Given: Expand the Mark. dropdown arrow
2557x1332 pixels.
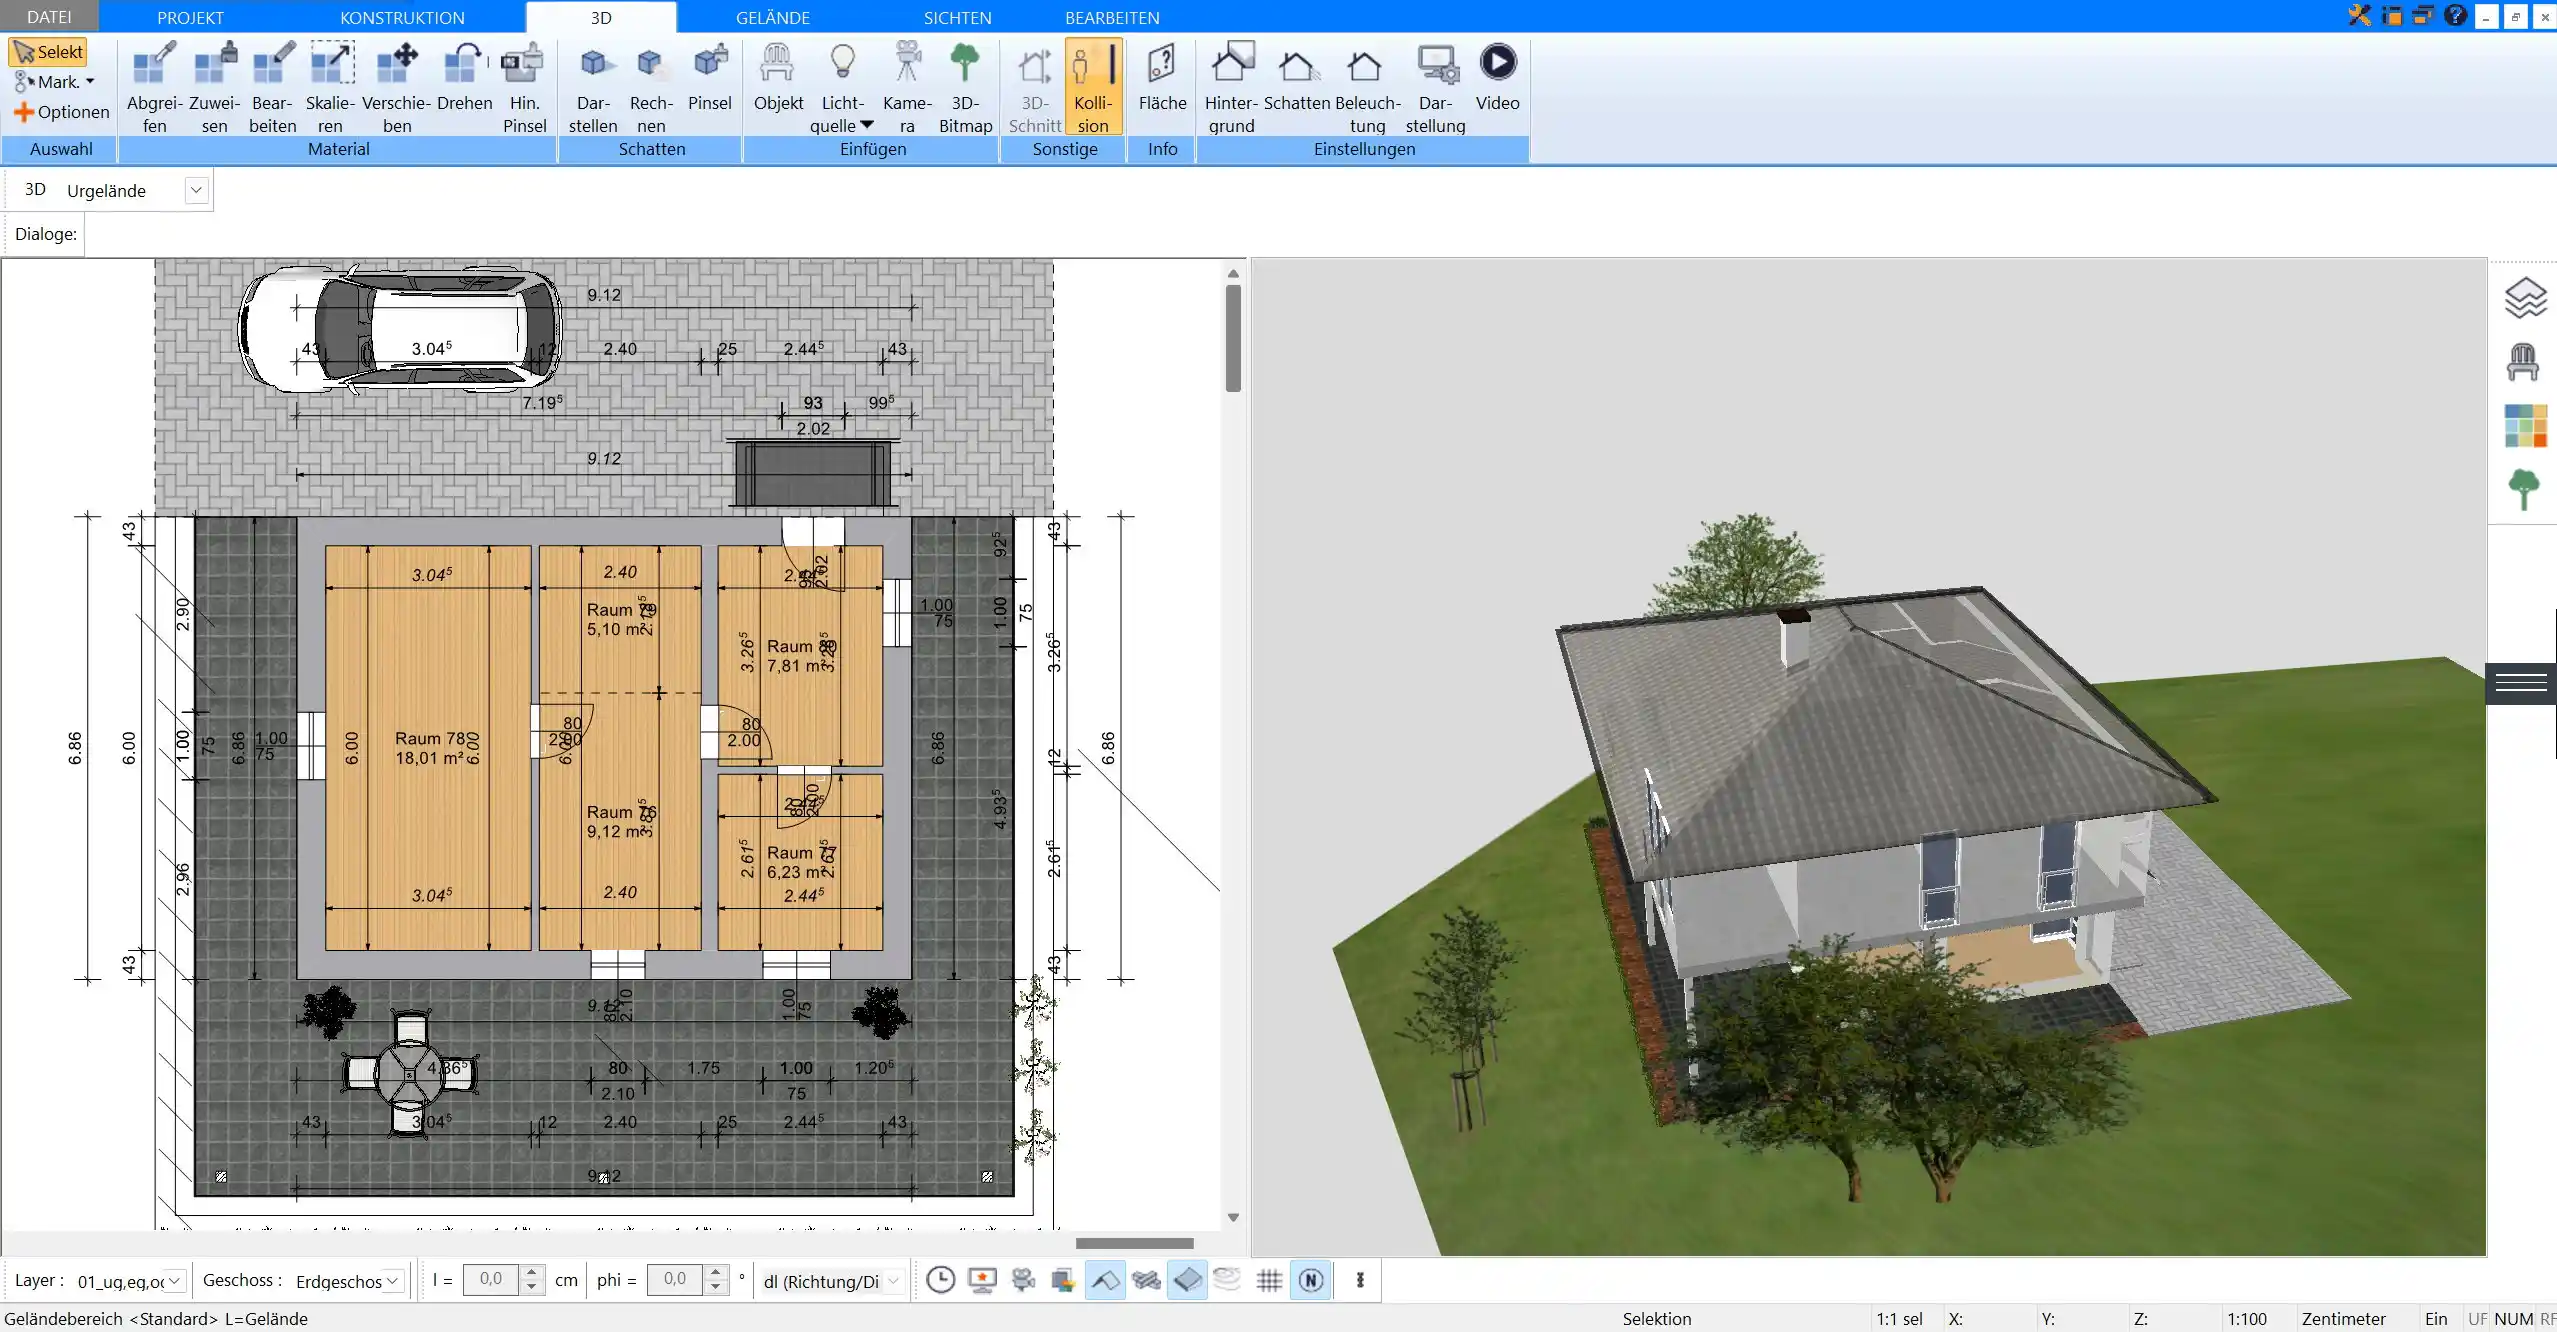Looking at the screenshot, I should point(90,82).
